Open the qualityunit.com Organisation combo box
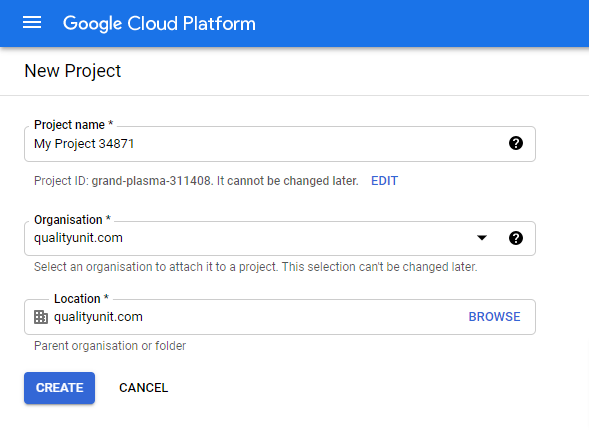 point(280,239)
